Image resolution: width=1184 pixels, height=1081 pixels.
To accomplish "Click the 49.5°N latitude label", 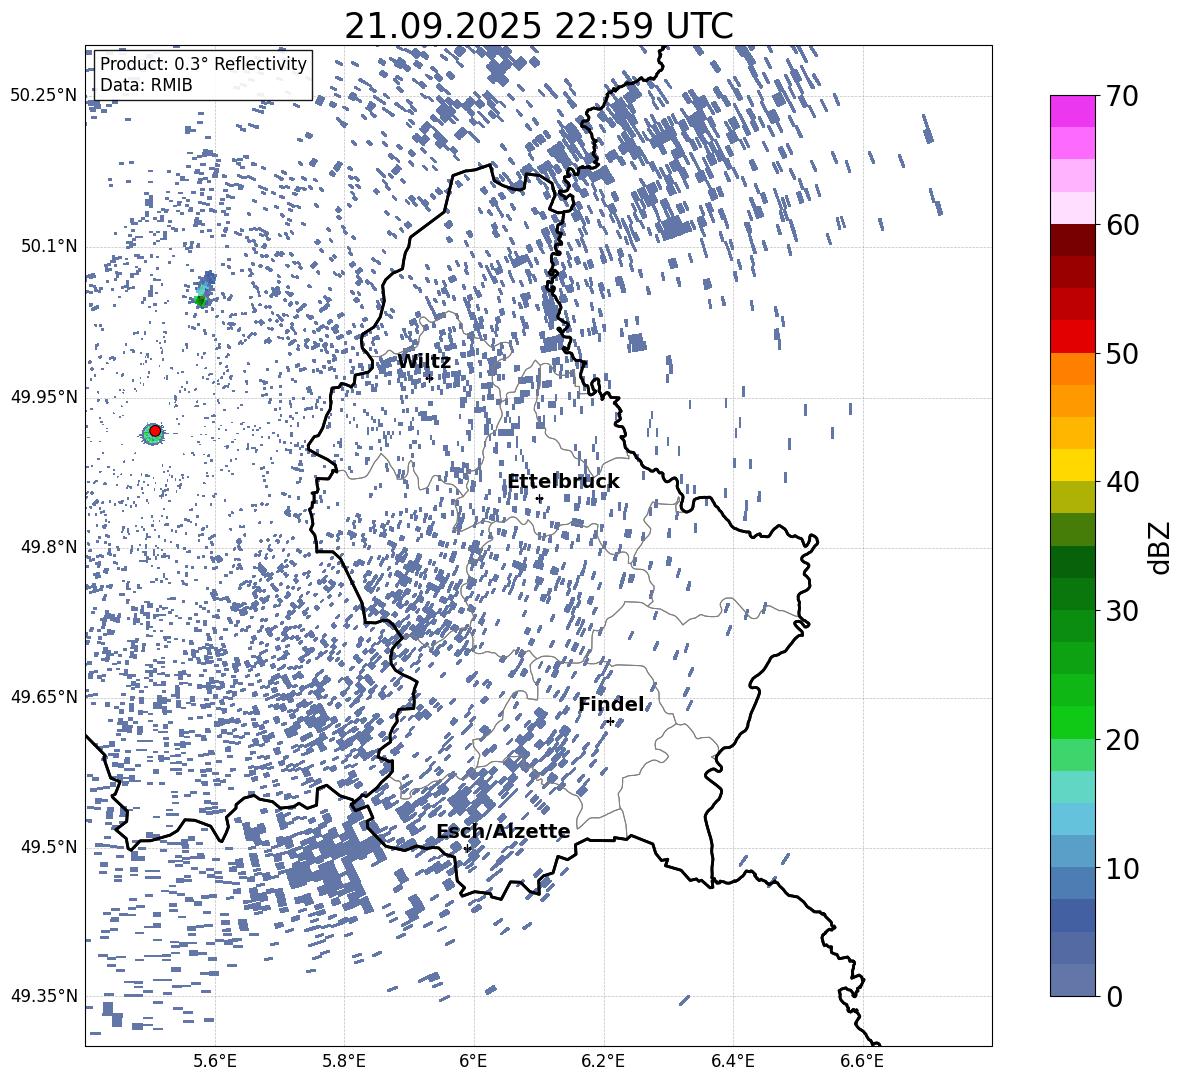I will pyautogui.click(x=48, y=847).
